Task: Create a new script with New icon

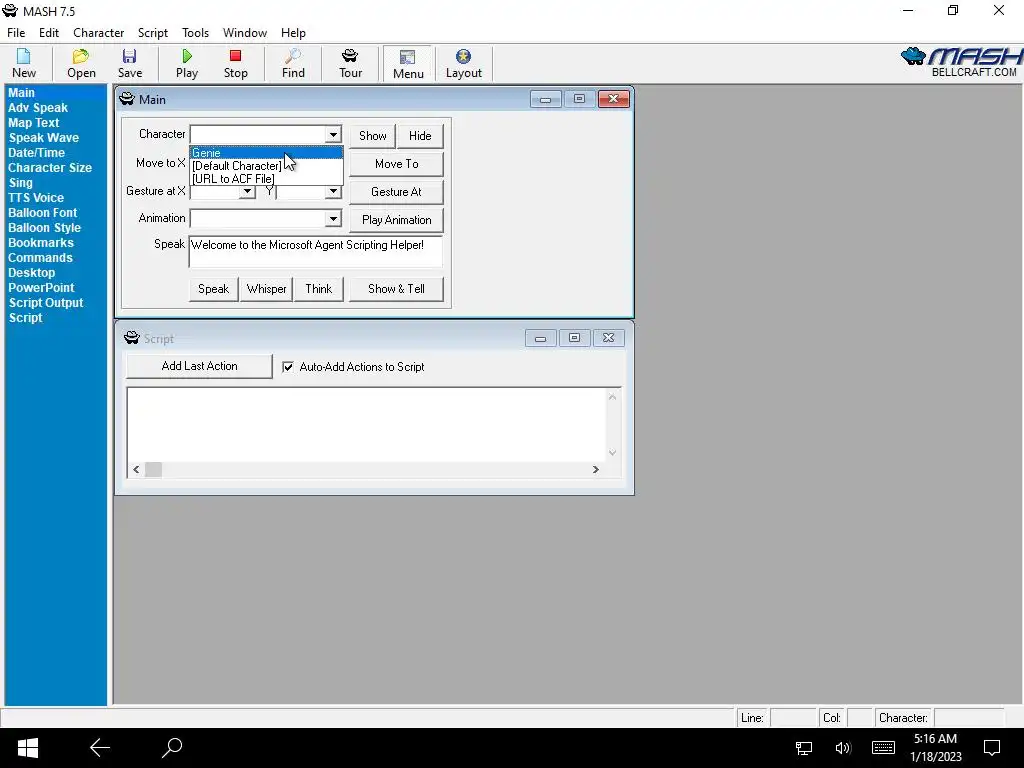Action: [x=24, y=63]
